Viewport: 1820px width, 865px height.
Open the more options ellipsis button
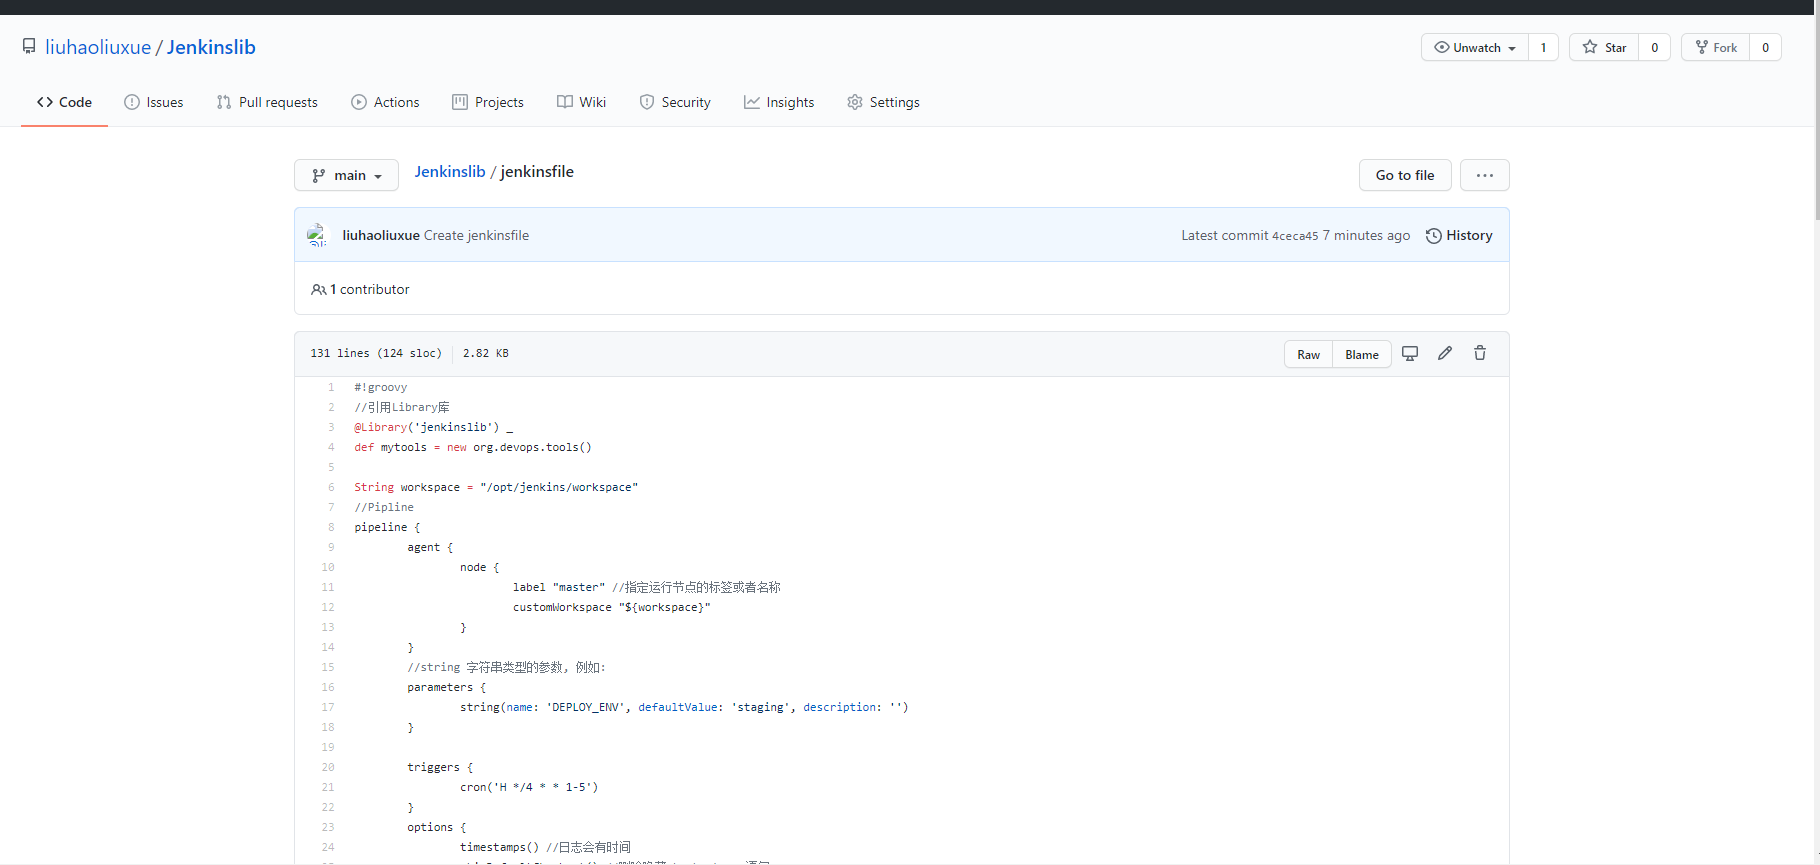tap(1485, 175)
